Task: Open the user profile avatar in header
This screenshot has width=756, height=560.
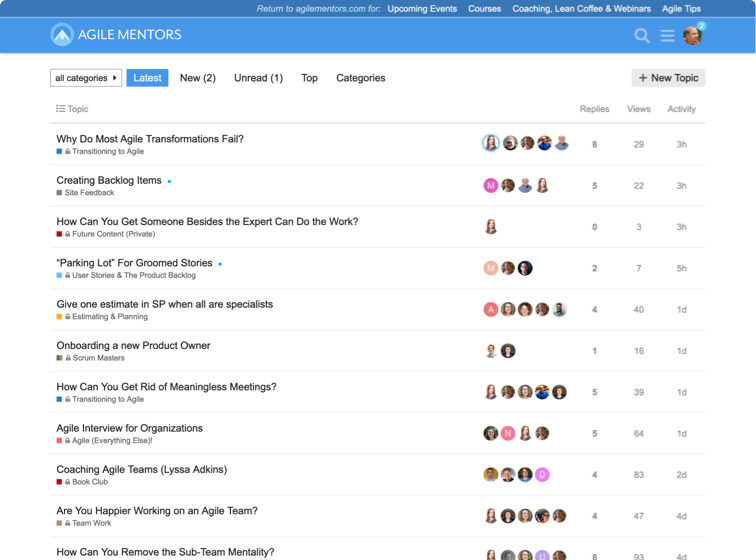Action: tap(692, 35)
